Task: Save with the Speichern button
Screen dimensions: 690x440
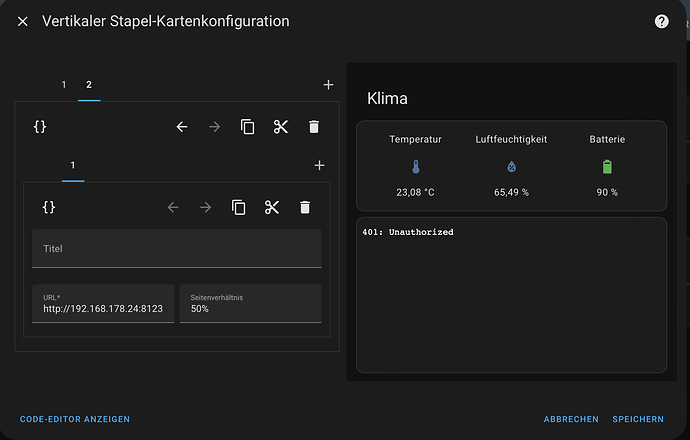Action: 638,419
